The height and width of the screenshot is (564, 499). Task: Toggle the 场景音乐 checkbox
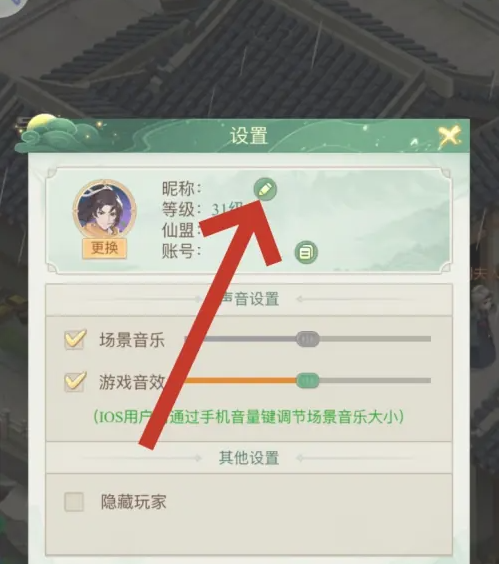[75, 339]
